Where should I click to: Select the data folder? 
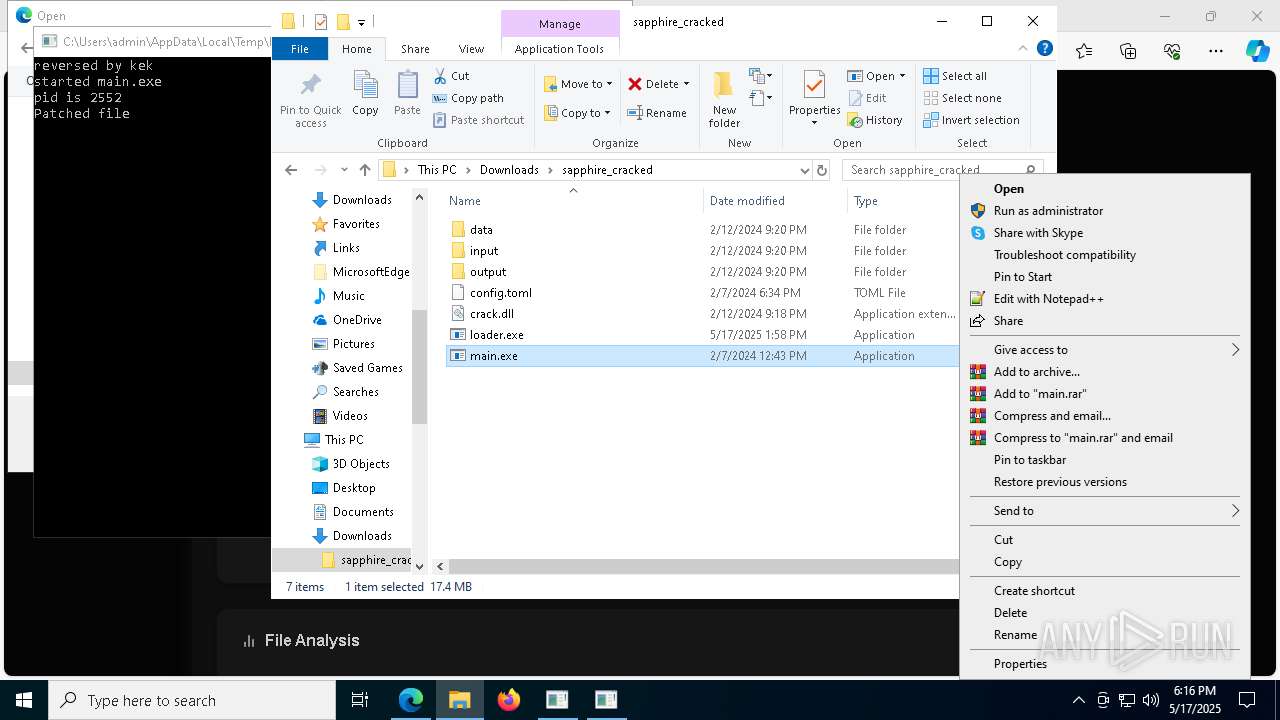click(x=481, y=230)
